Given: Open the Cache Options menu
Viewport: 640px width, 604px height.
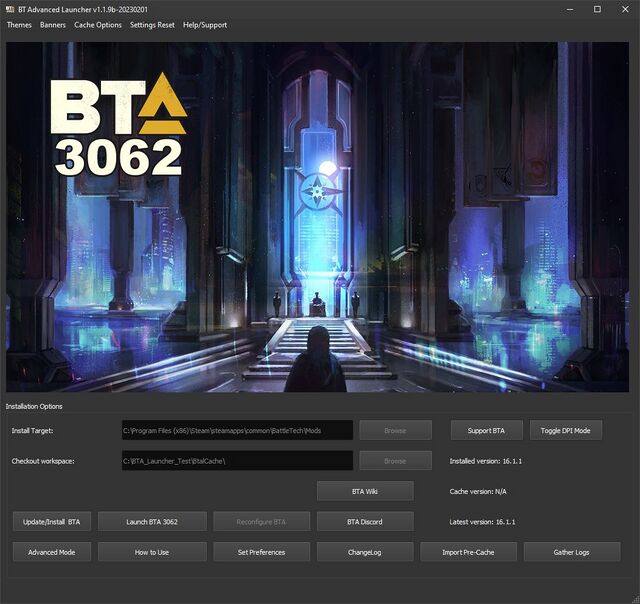Looking at the screenshot, I should point(98,25).
